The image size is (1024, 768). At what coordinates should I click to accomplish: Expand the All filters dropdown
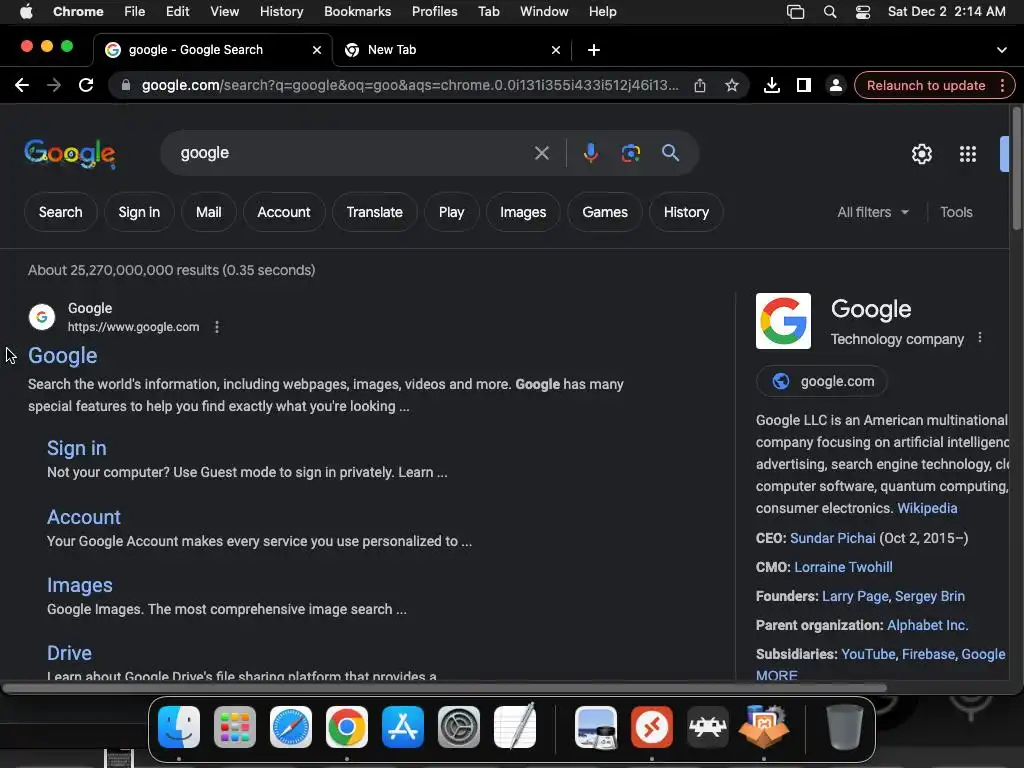[872, 212]
